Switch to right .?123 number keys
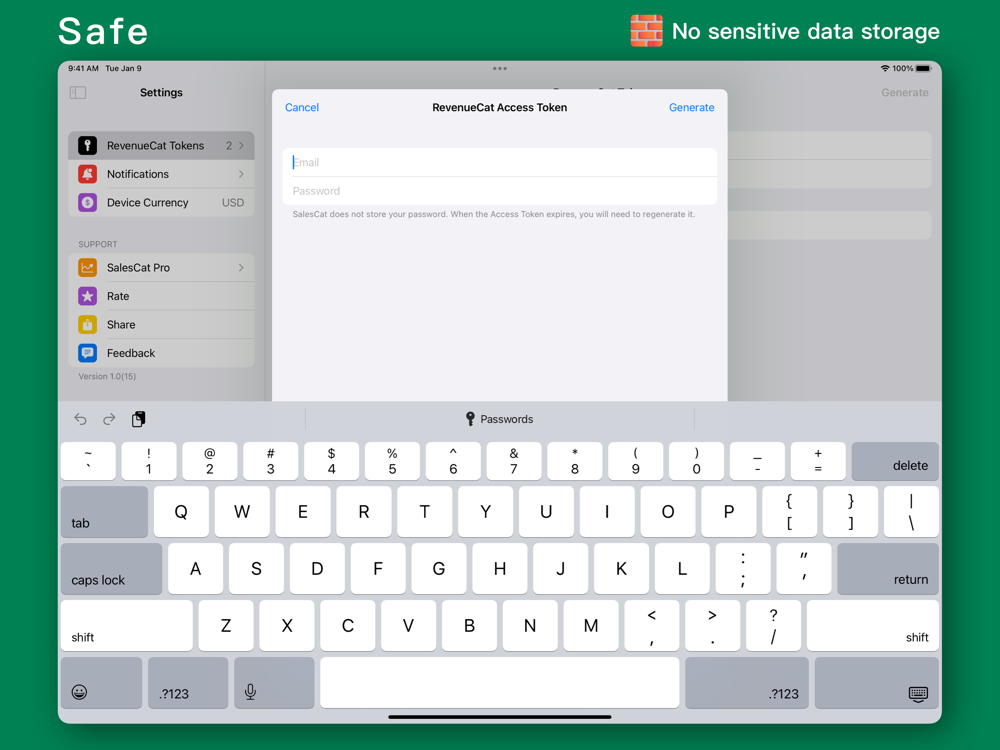 [747, 683]
